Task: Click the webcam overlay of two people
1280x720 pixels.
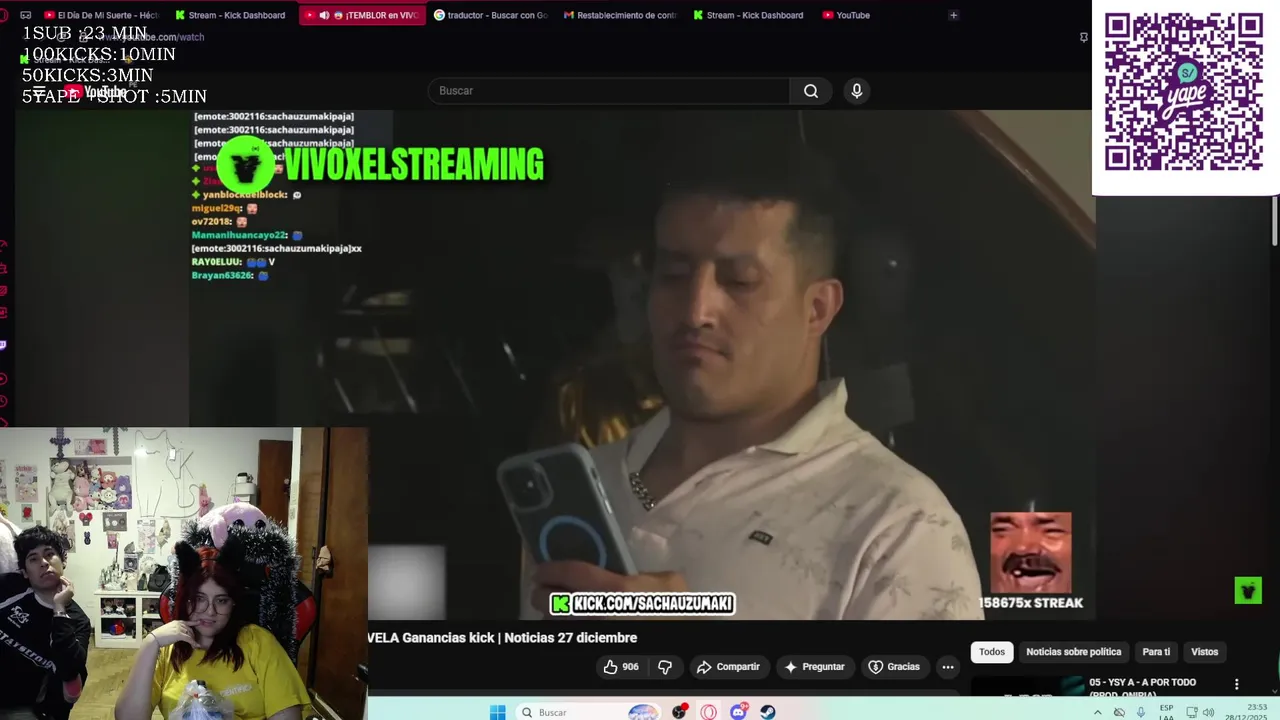Action: pyautogui.click(x=184, y=574)
